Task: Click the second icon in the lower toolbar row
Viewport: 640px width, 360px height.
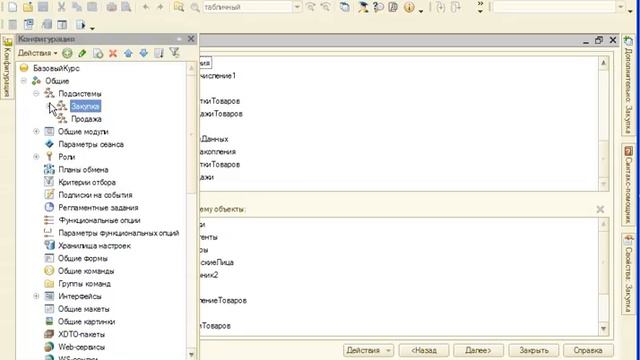Action: pyautogui.click(x=29, y=25)
